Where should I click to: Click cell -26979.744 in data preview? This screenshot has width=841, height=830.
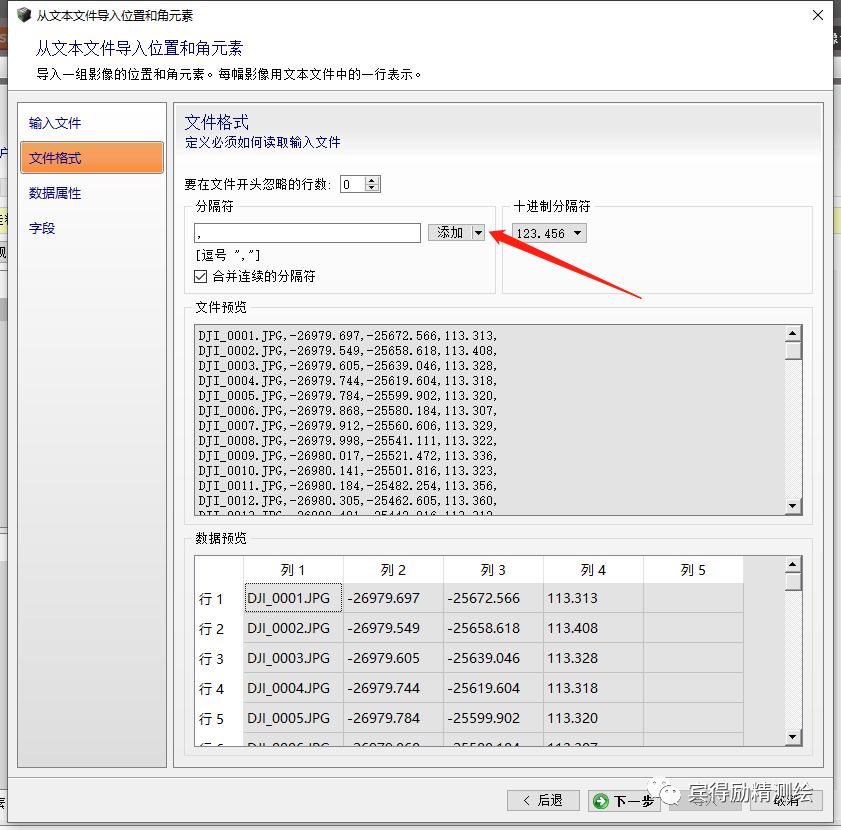click(393, 688)
